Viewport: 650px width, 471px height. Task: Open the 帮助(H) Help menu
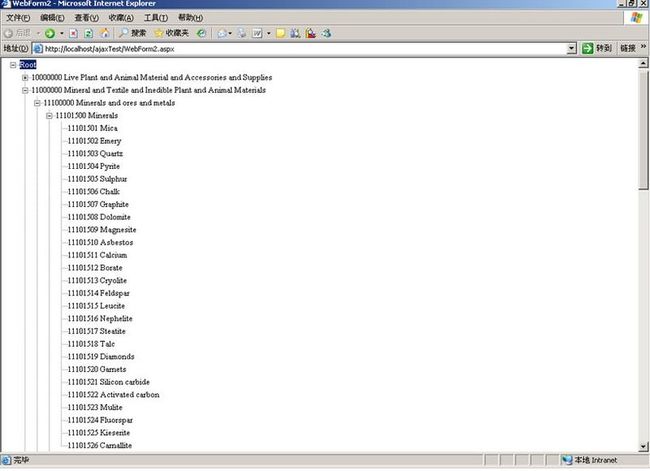tap(190, 18)
